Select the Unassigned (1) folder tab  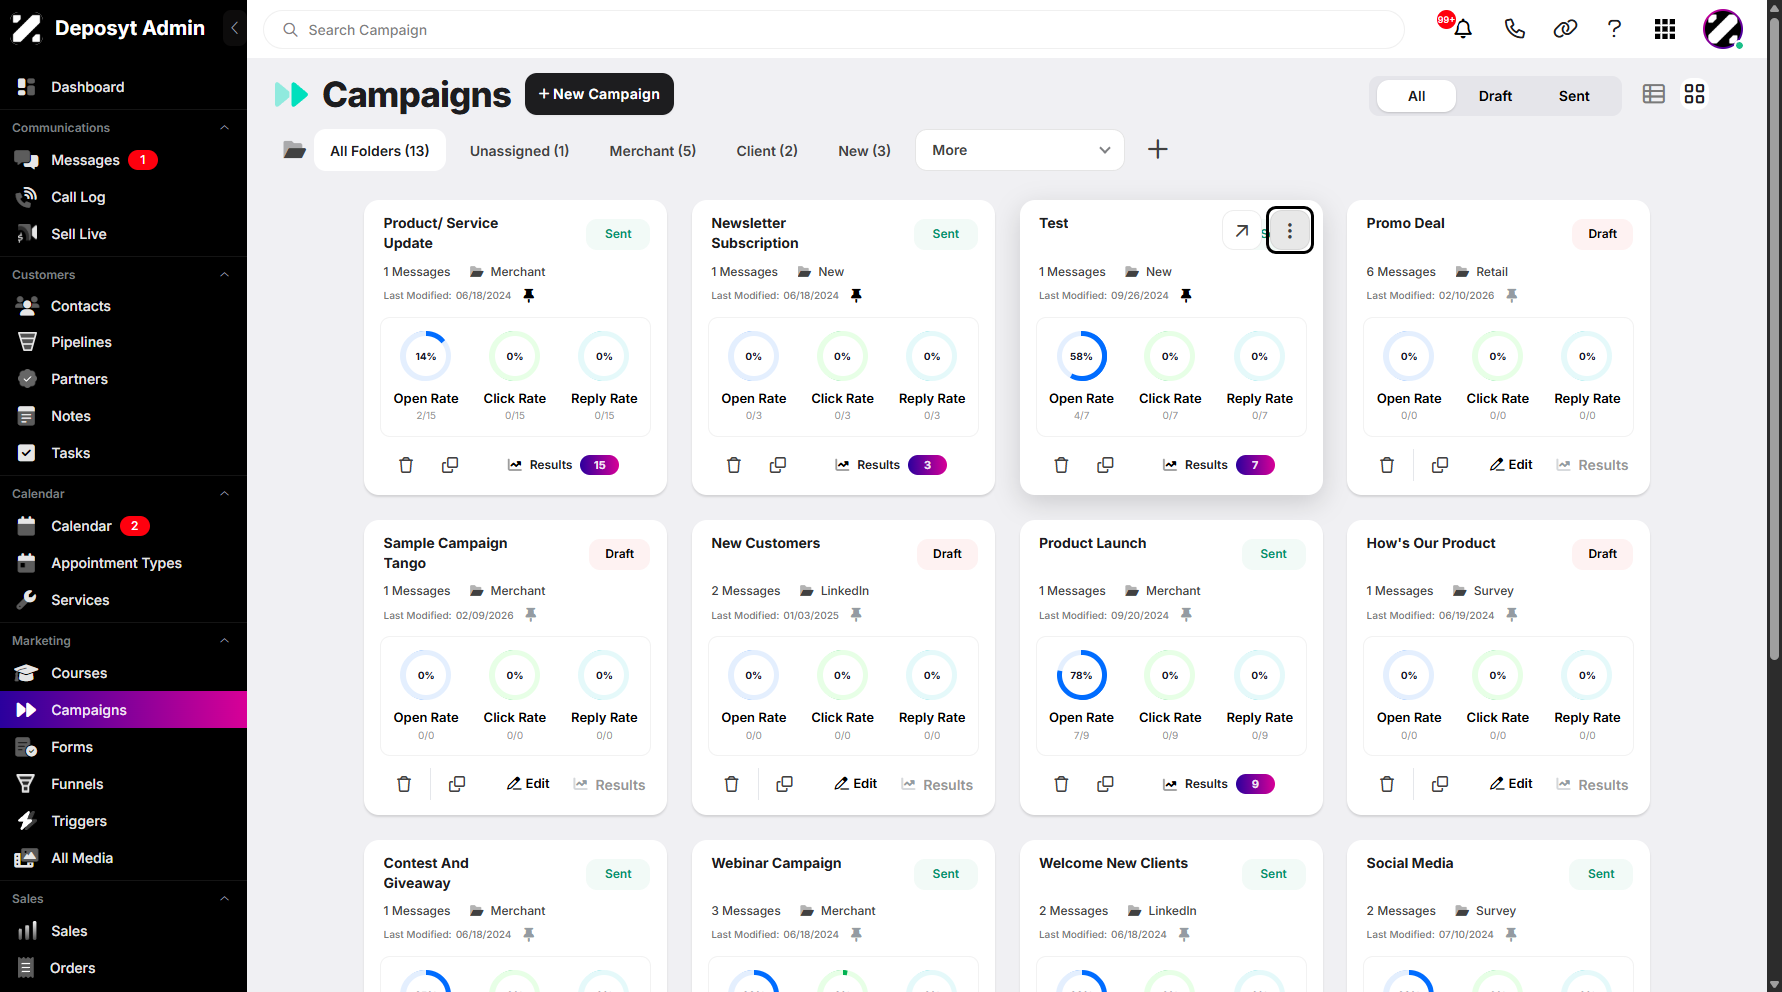[x=520, y=151]
